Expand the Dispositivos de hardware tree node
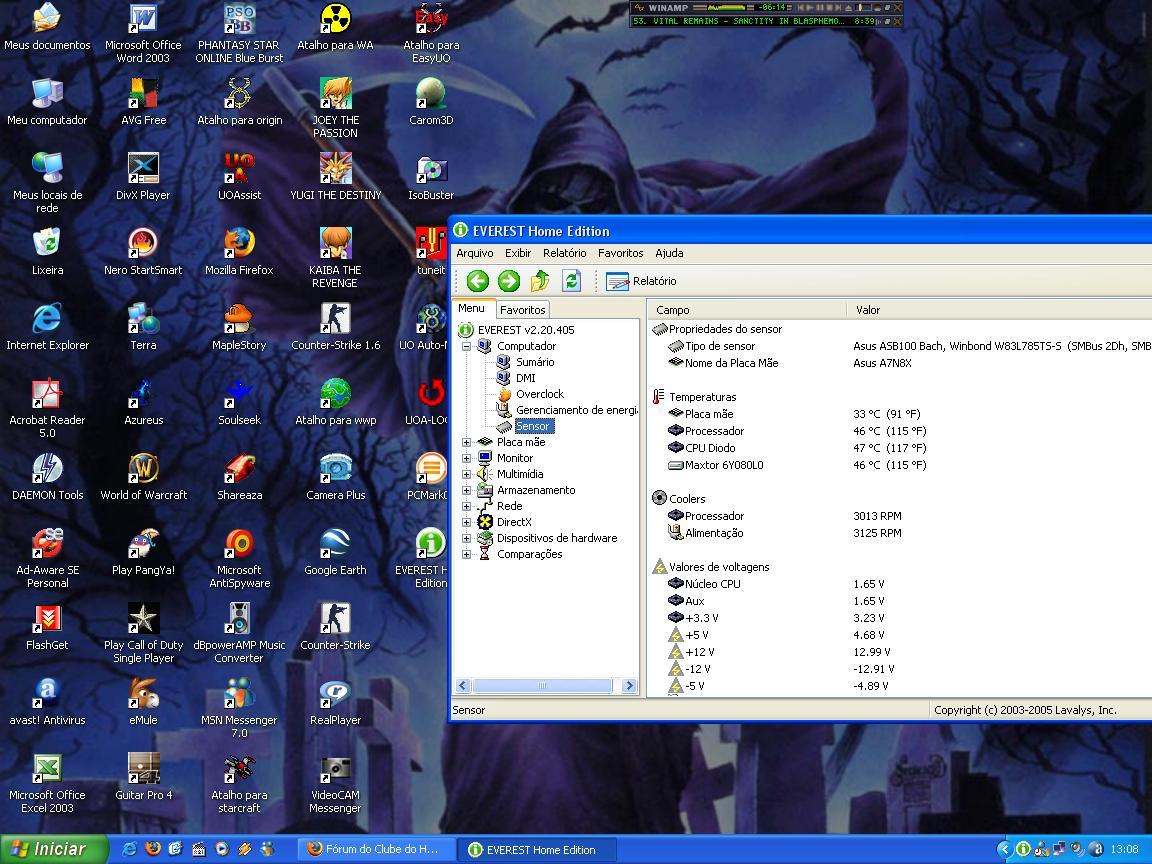1152x864 pixels. click(x=467, y=539)
